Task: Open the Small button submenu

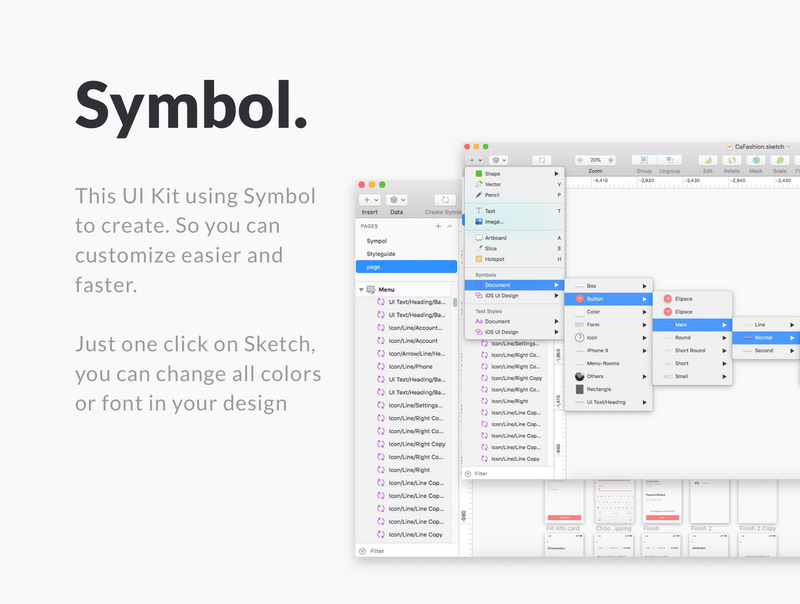Action: (x=692, y=376)
